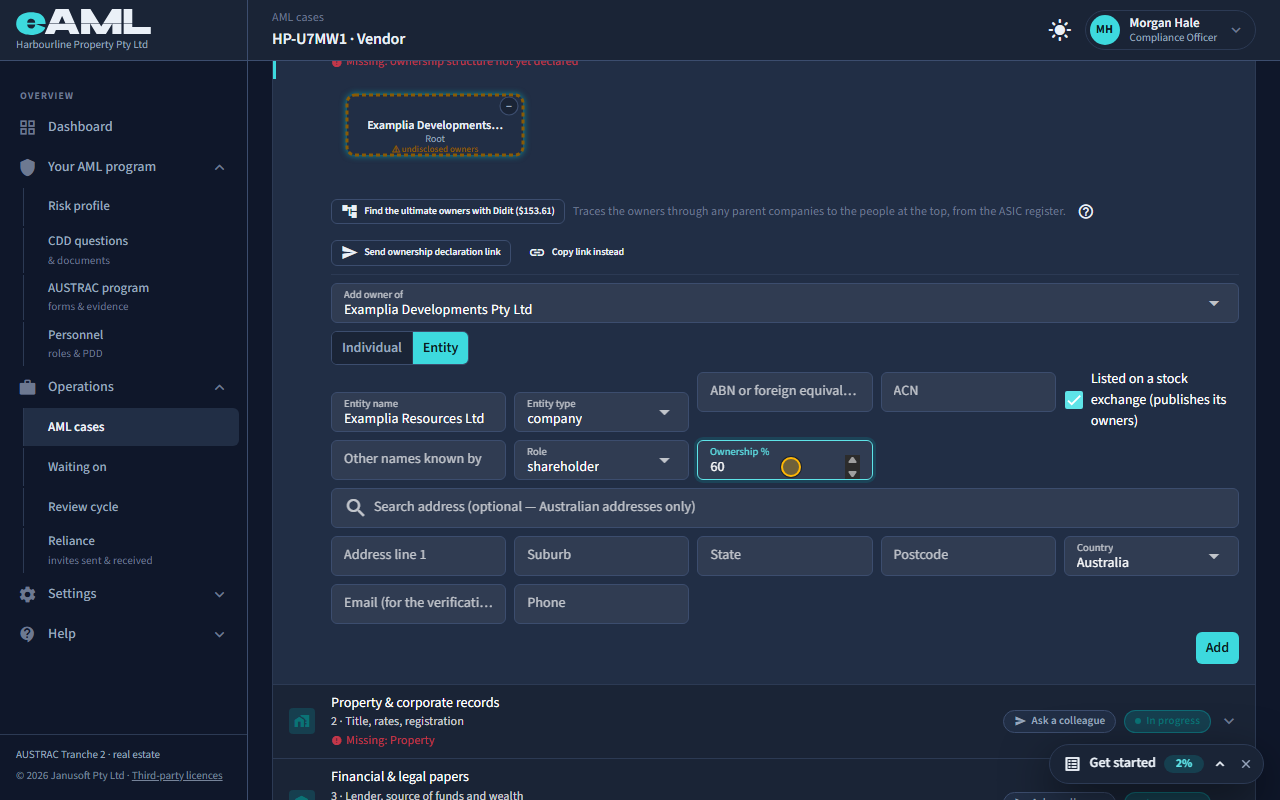This screenshot has width=1280, height=800.
Task: Close the Get started panel
Action: coord(1246,764)
